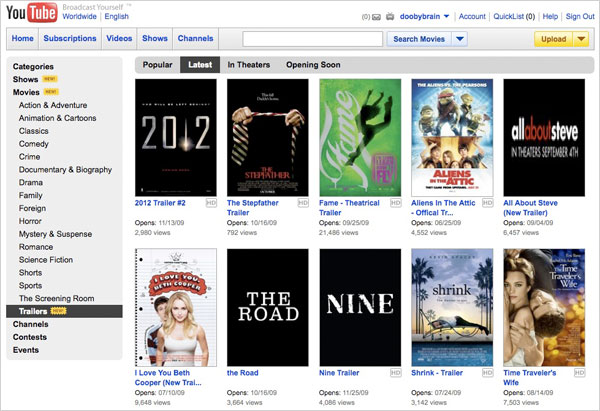Open the 2012 Trailer #2 title link
Image resolution: width=600 pixels, height=411 pixels.
tap(160, 203)
